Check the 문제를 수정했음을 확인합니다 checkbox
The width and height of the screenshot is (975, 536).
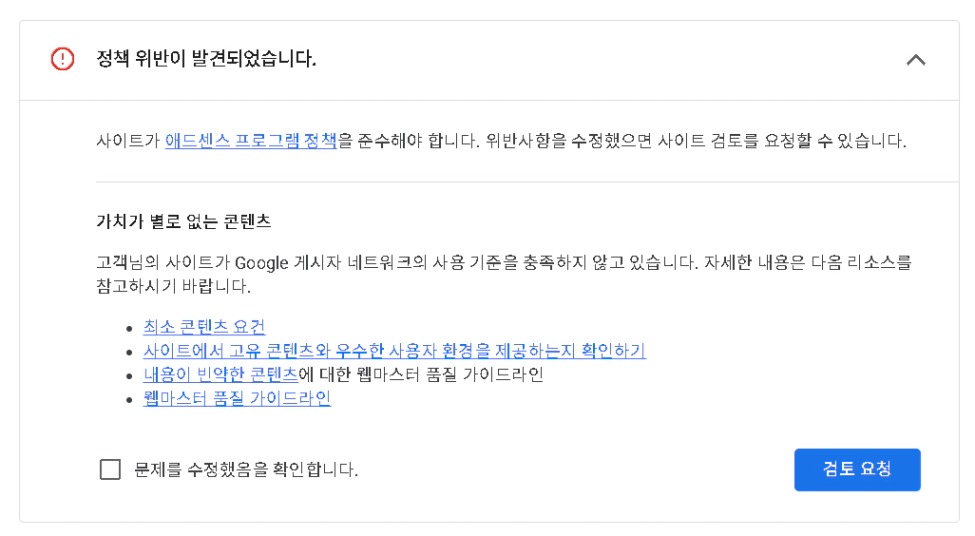pyautogui.click(x=110, y=469)
